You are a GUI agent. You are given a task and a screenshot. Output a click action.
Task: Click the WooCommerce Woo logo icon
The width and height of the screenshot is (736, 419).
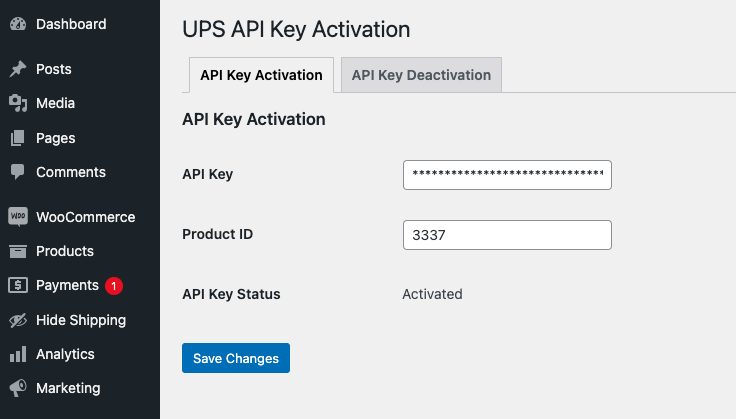18,217
